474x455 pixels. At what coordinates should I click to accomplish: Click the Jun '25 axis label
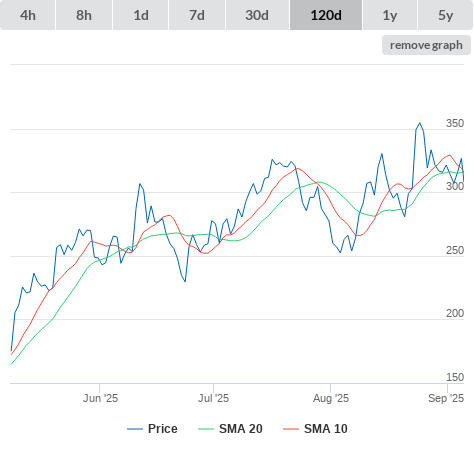tap(100, 398)
